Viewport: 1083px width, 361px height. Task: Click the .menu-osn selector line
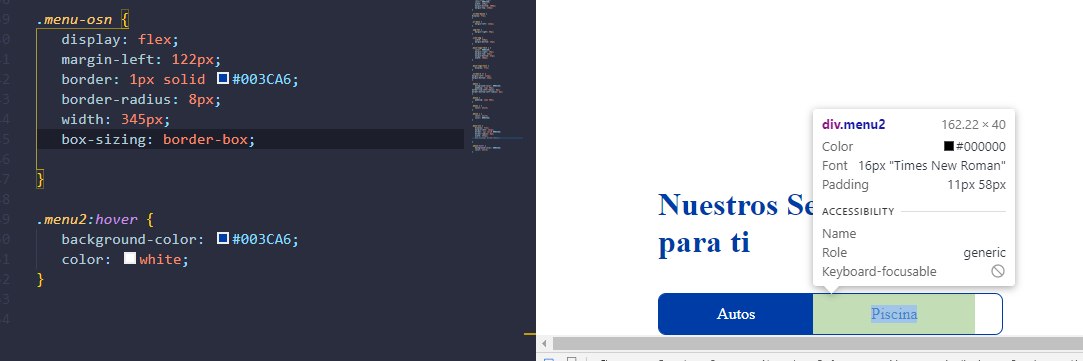(82, 19)
